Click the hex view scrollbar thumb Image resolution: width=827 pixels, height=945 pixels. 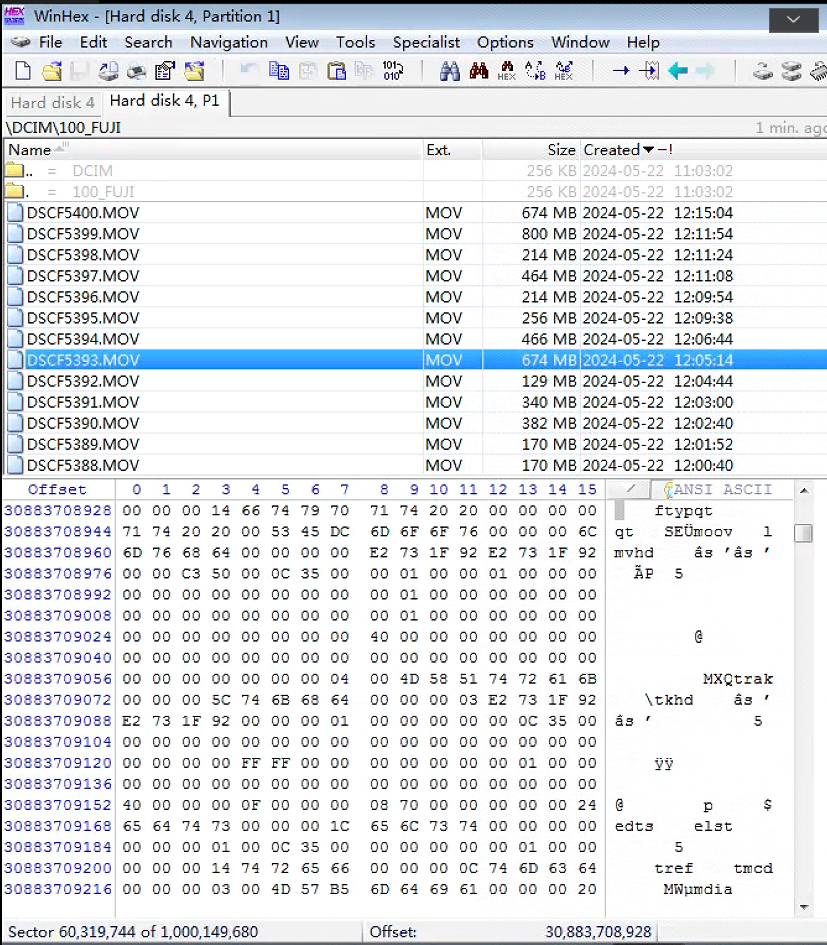(x=803, y=533)
